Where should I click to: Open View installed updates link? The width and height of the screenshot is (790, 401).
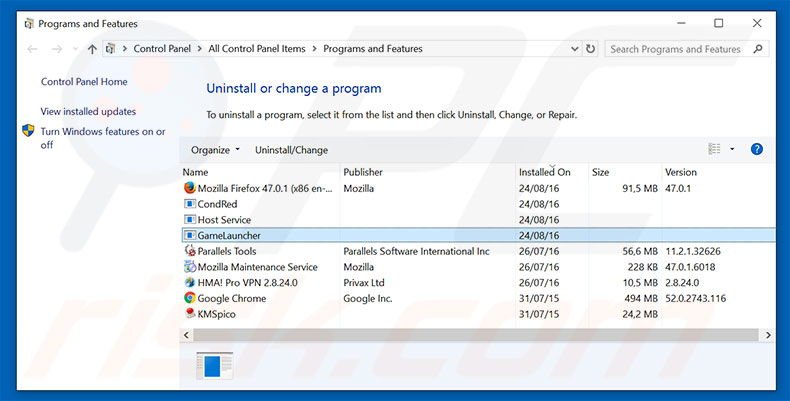[88, 111]
